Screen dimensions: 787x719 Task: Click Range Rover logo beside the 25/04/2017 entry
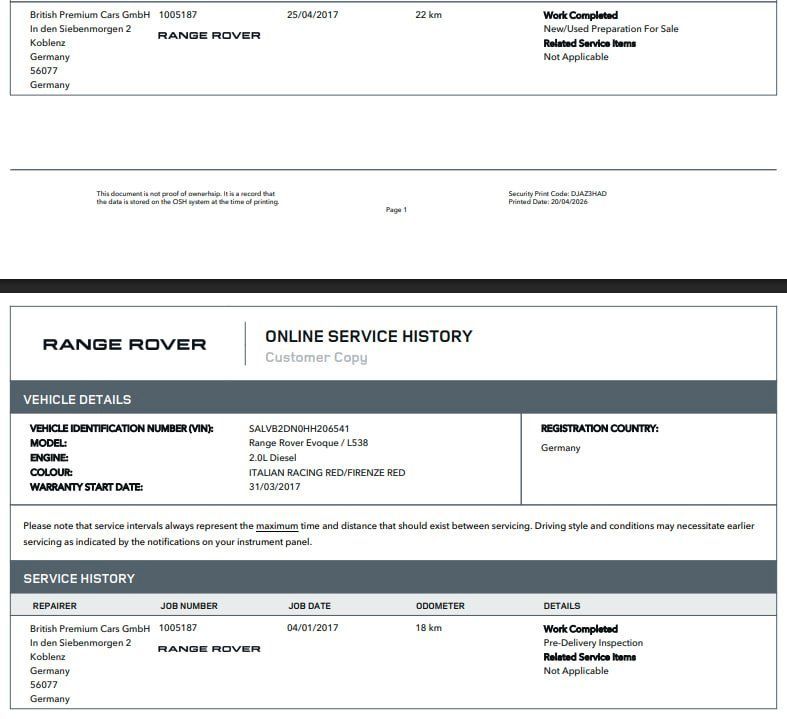tap(209, 35)
